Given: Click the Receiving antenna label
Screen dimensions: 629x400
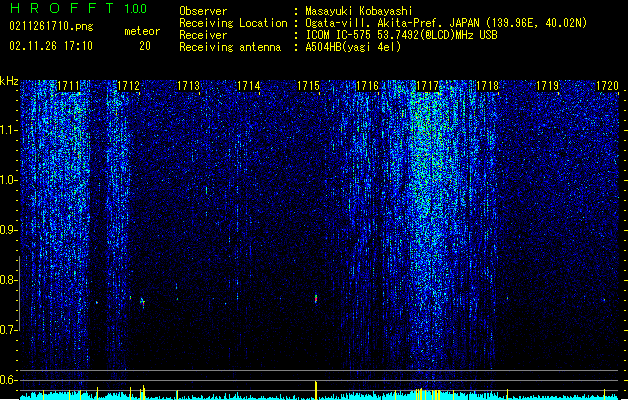Looking at the screenshot, I should pyautogui.click(x=230, y=47).
